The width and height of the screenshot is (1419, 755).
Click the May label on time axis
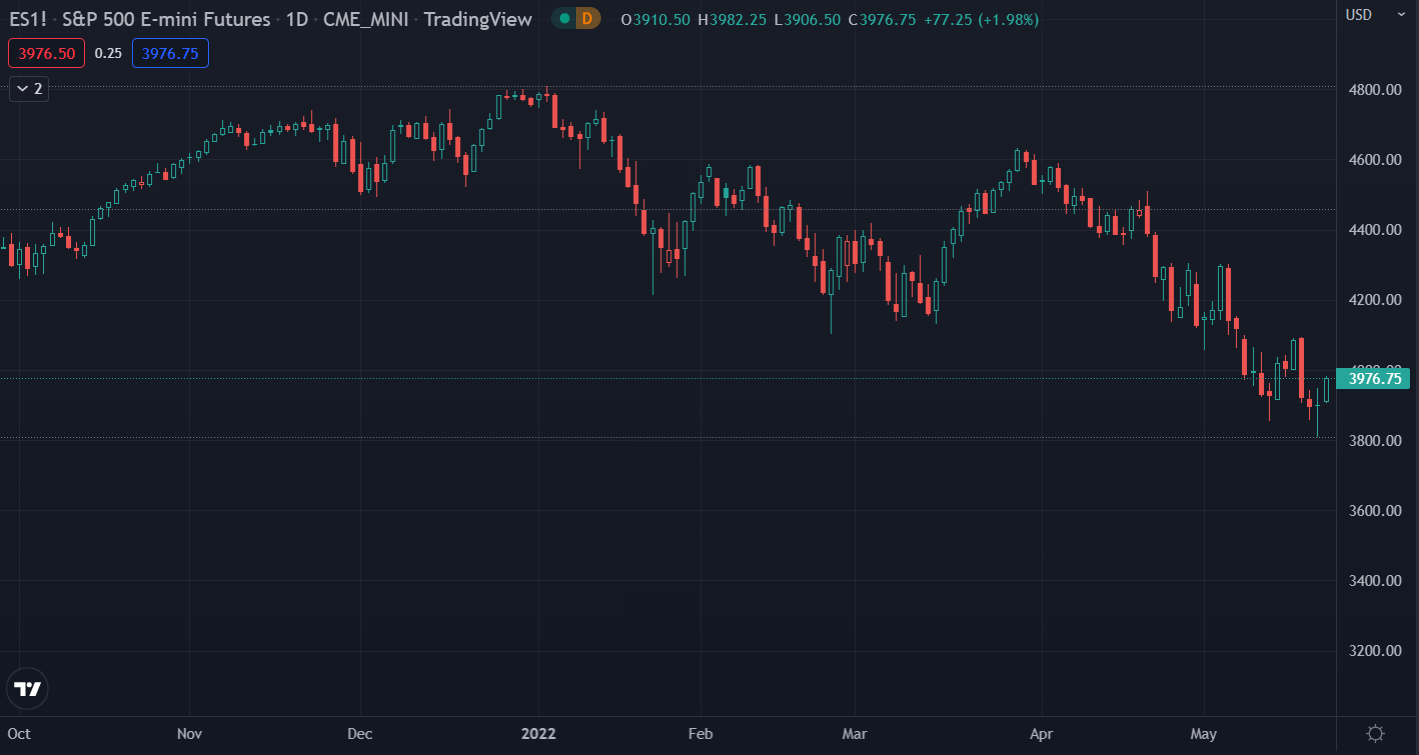[x=1204, y=734]
